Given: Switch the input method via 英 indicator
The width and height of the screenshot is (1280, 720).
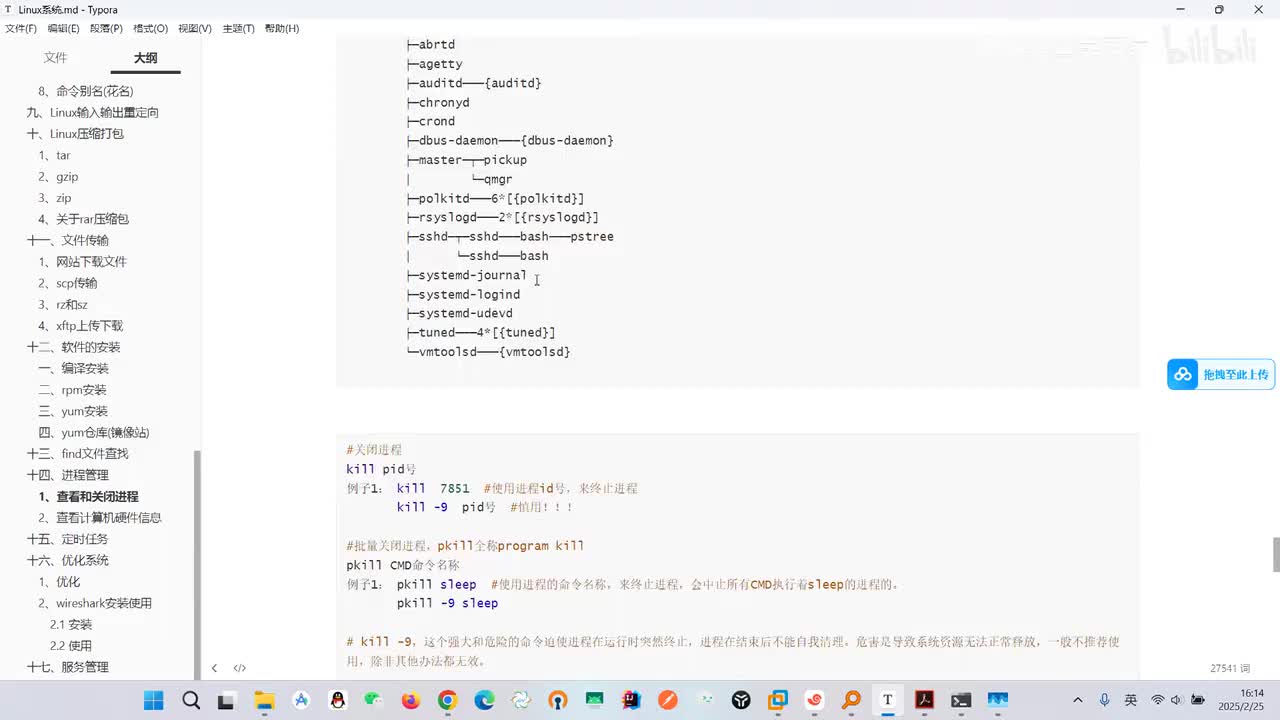Looking at the screenshot, I should pyautogui.click(x=1130, y=700).
